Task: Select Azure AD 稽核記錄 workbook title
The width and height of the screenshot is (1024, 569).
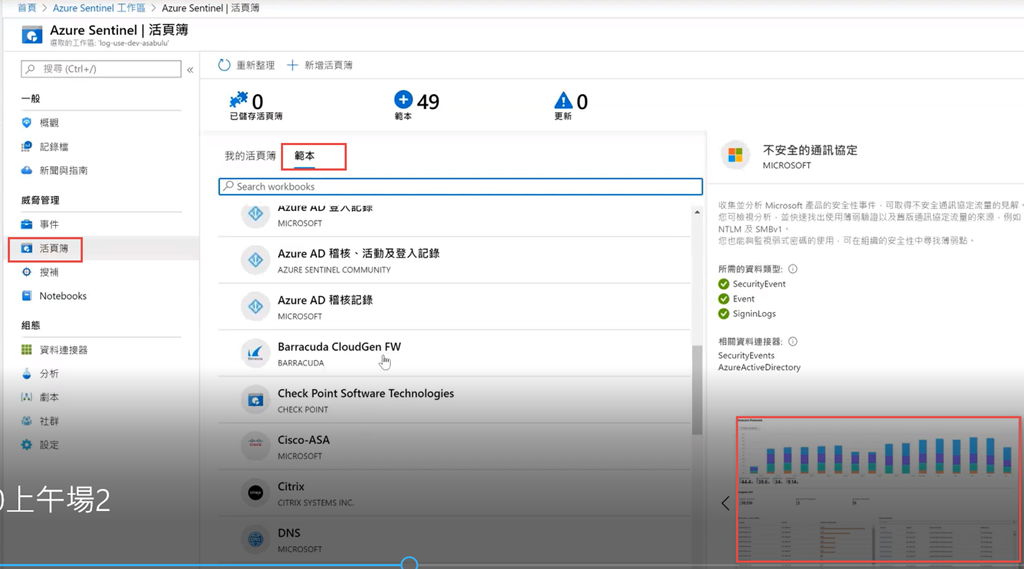Action: 325,301
